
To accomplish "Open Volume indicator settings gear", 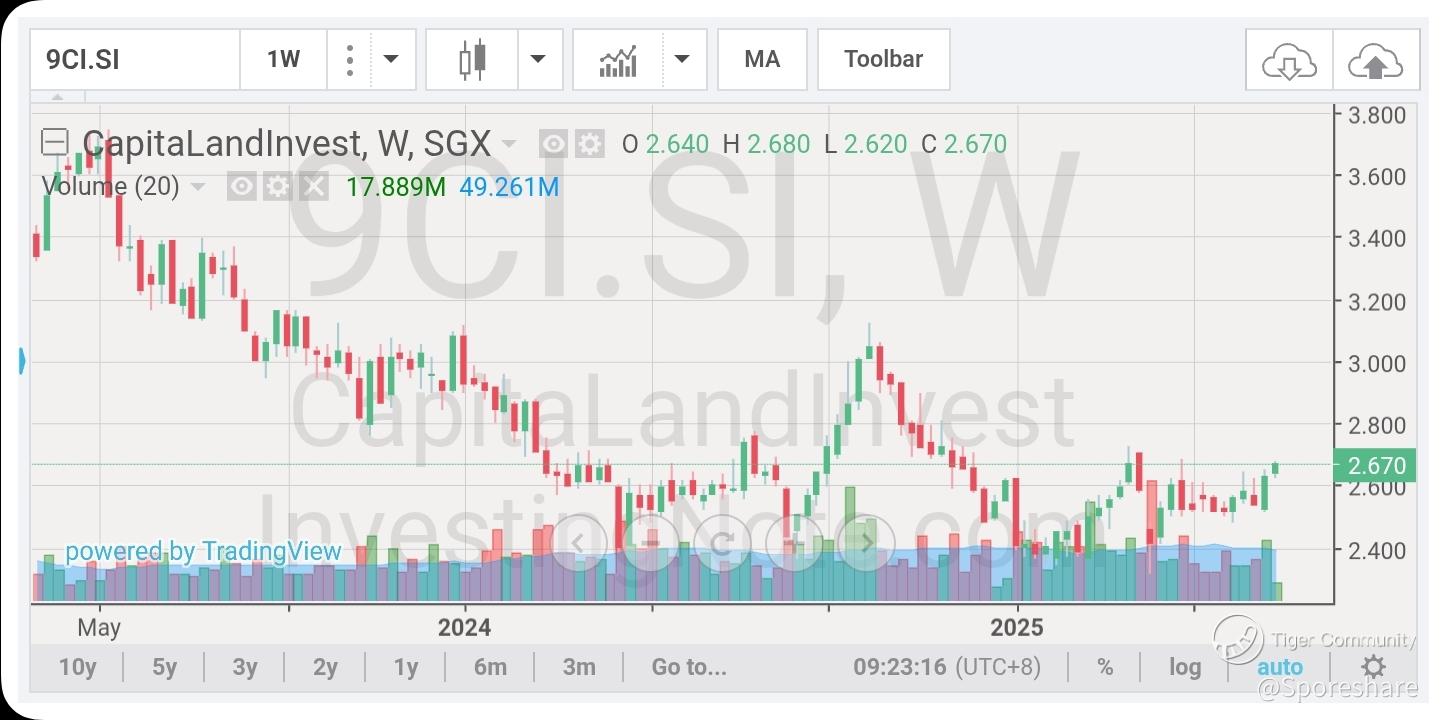I will click(278, 186).
